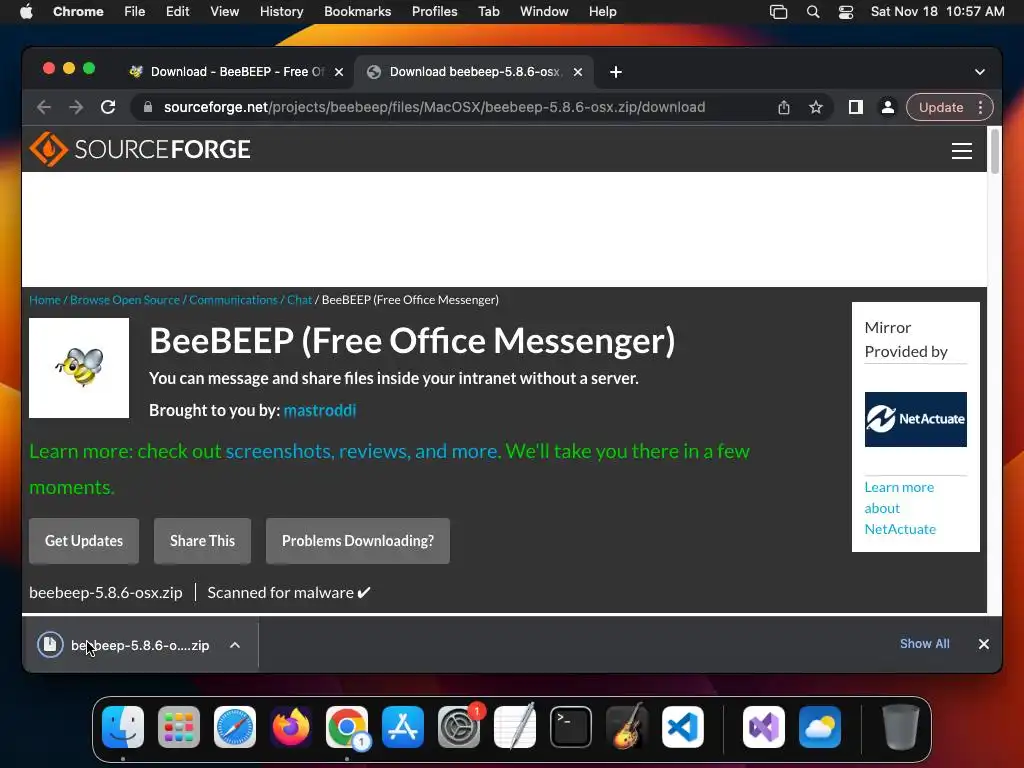Viewport: 1024px width, 768px height.
Task: Open the Browse Open Source breadcrumb
Action: pyautogui.click(x=125, y=300)
